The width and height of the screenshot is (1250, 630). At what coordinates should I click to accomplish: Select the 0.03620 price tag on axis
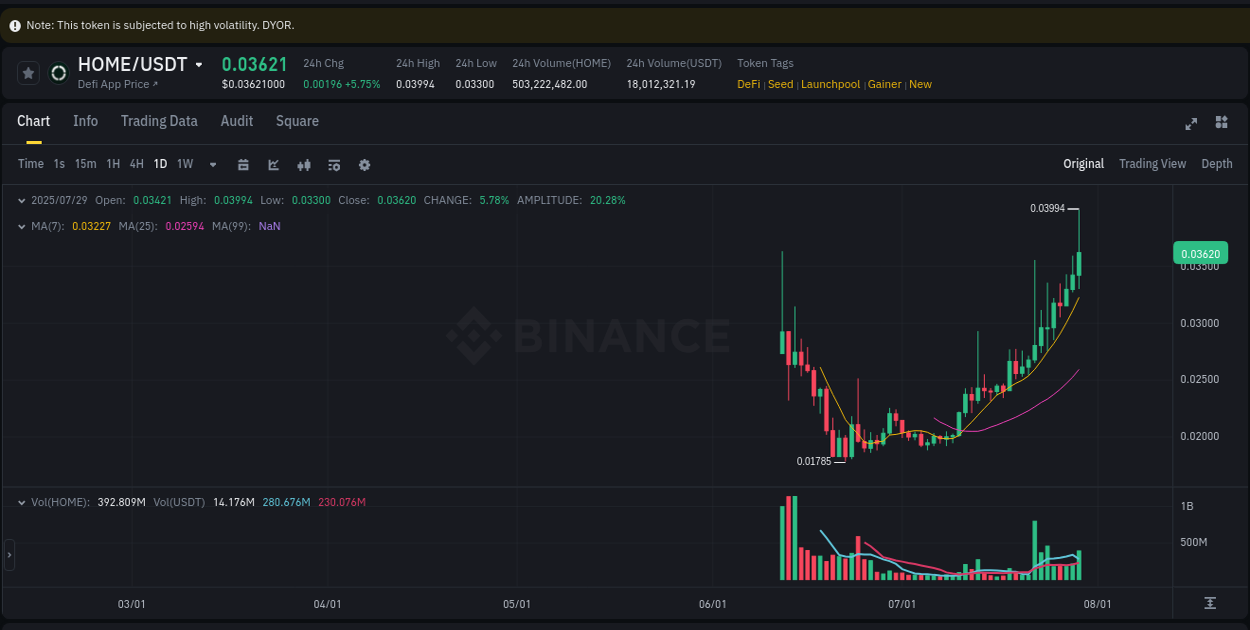[1199, 253]
